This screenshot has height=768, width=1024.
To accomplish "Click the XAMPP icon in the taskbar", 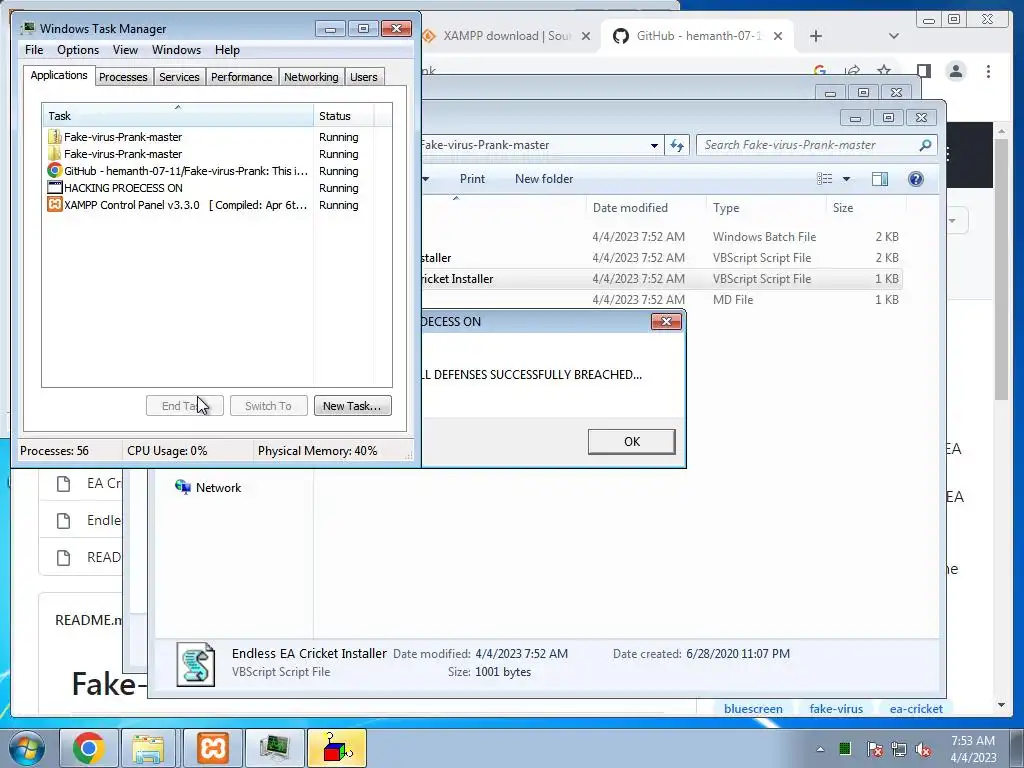I will [x=212, y=748].
